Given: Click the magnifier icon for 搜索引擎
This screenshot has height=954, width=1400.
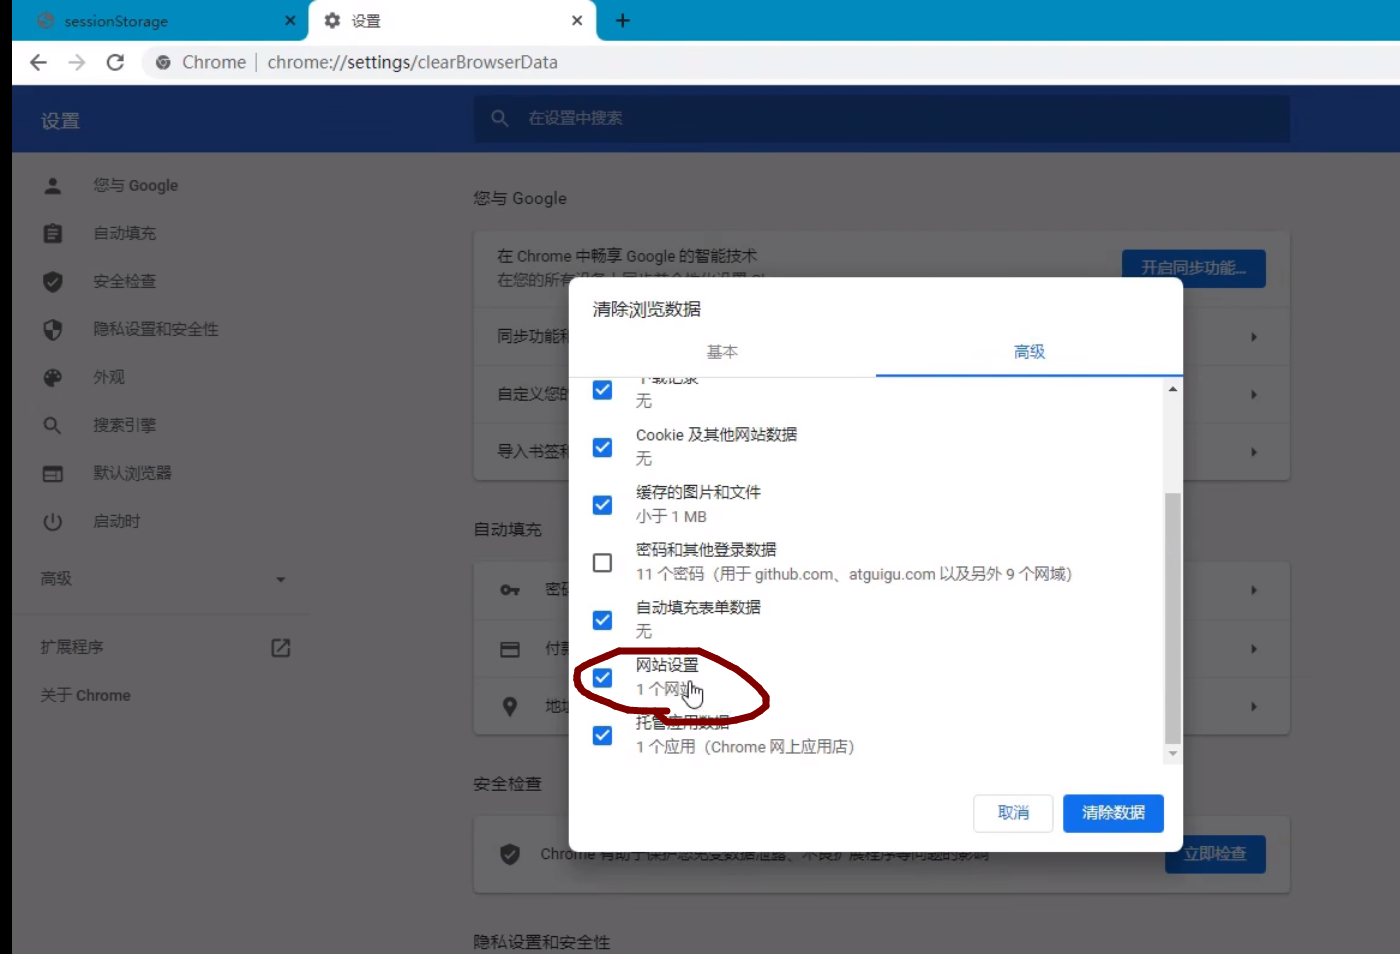Looking at the screenshot, I should (x=53, y=425).
